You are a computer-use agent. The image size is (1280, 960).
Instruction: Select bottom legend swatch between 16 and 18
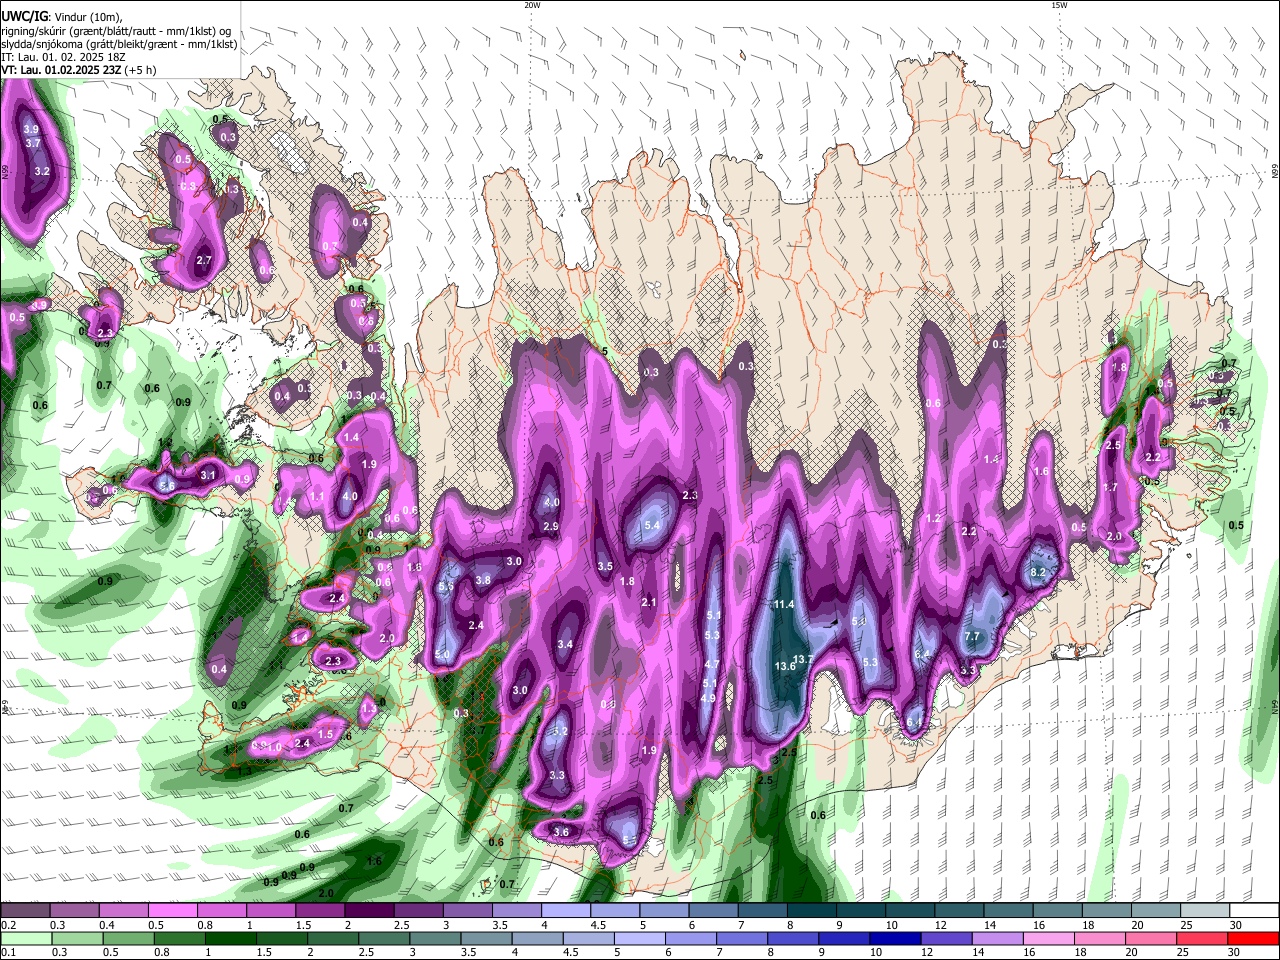(1050, 938)
